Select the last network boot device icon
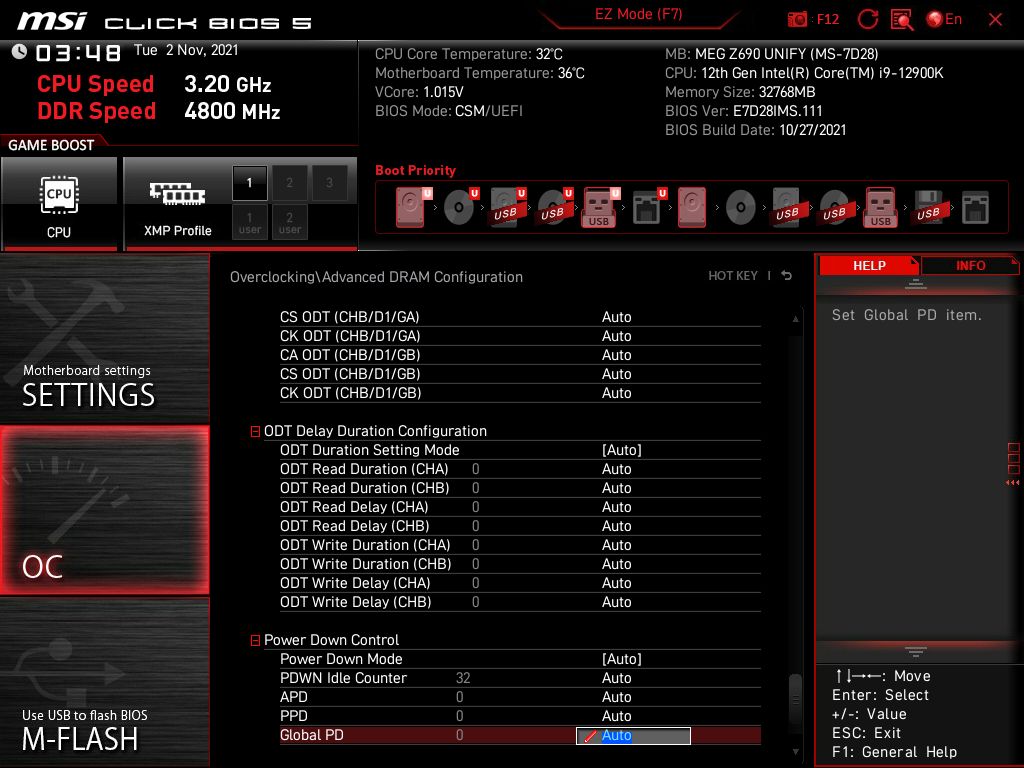This screenshot has height=768, width=1024. (x=976, y=208)
